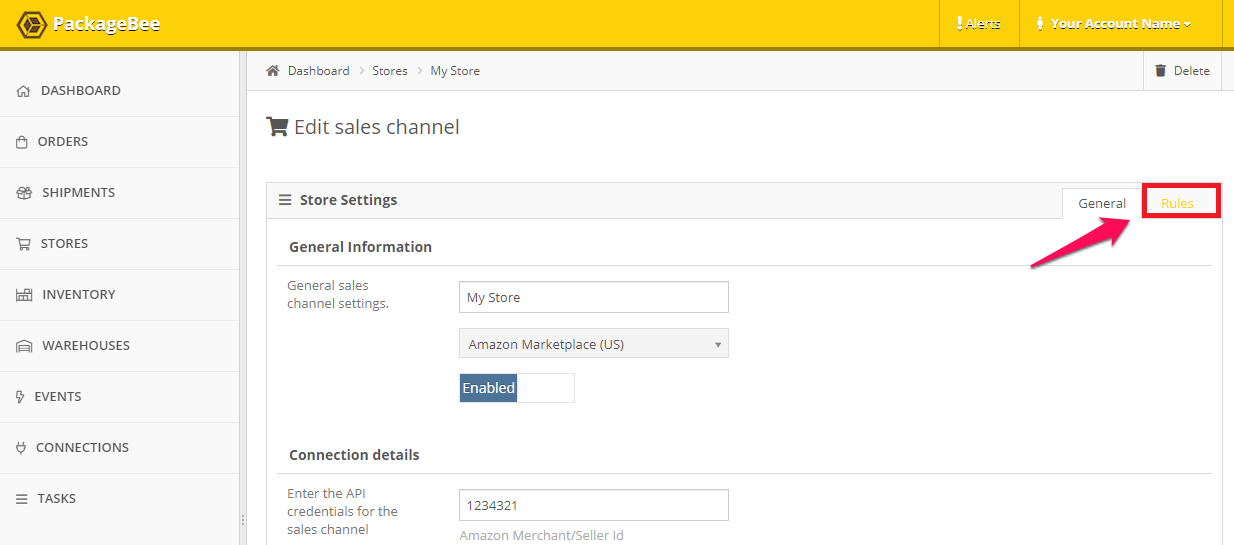Go to Orders in the sidebar

(x=120, y=142)
